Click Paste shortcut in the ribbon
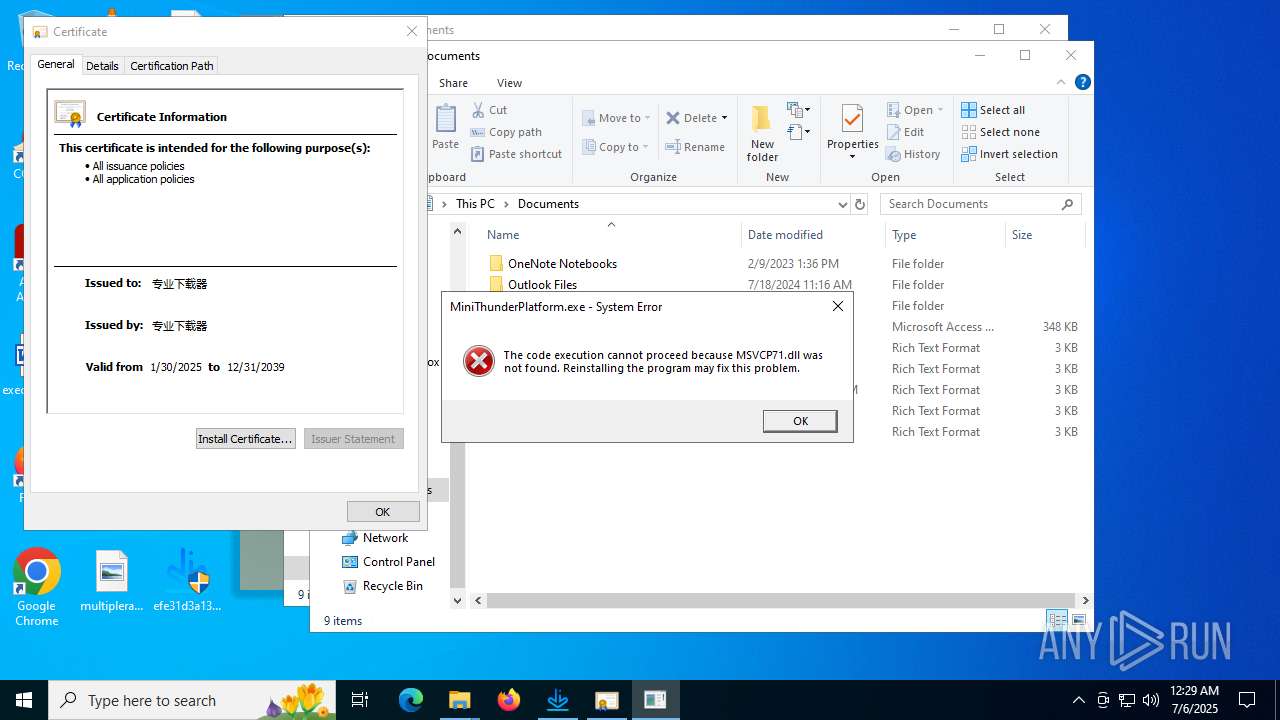Image resolution: width=1280 pixels, height=720 pixels. point(516,154)
